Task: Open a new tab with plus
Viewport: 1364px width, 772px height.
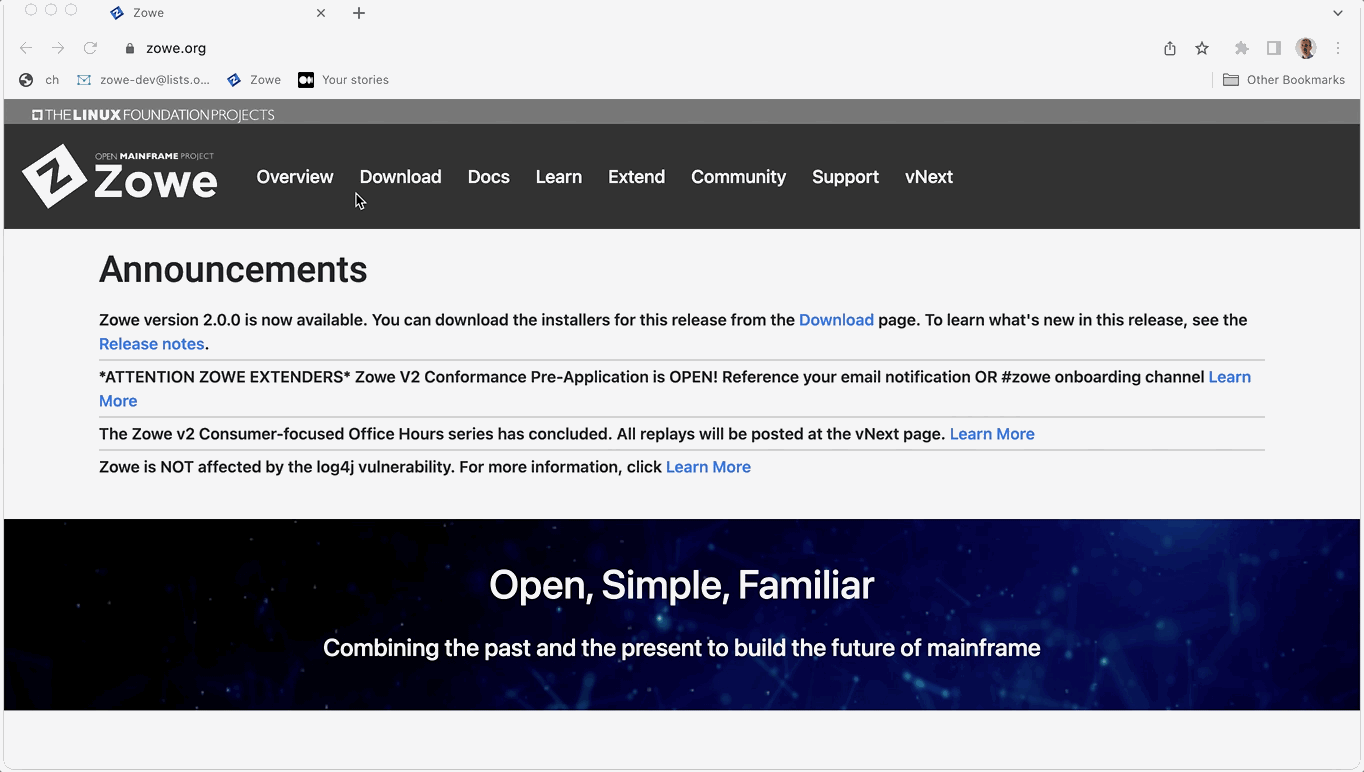Action: (359, 13)
